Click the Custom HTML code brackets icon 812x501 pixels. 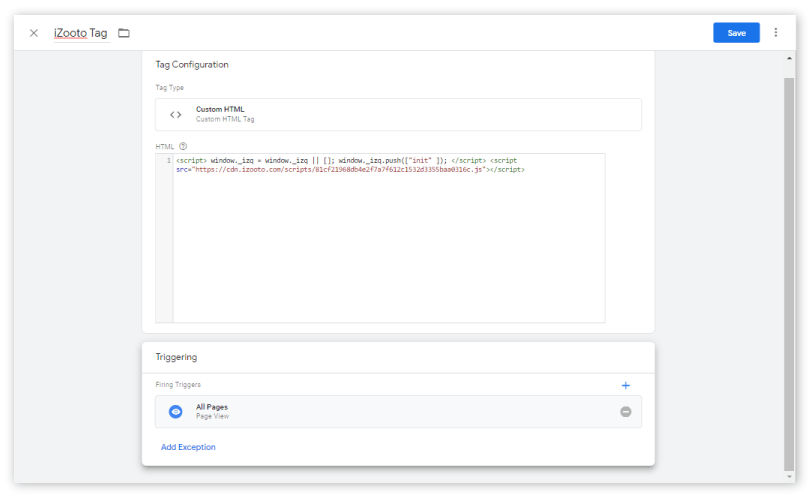click(176, 114)
